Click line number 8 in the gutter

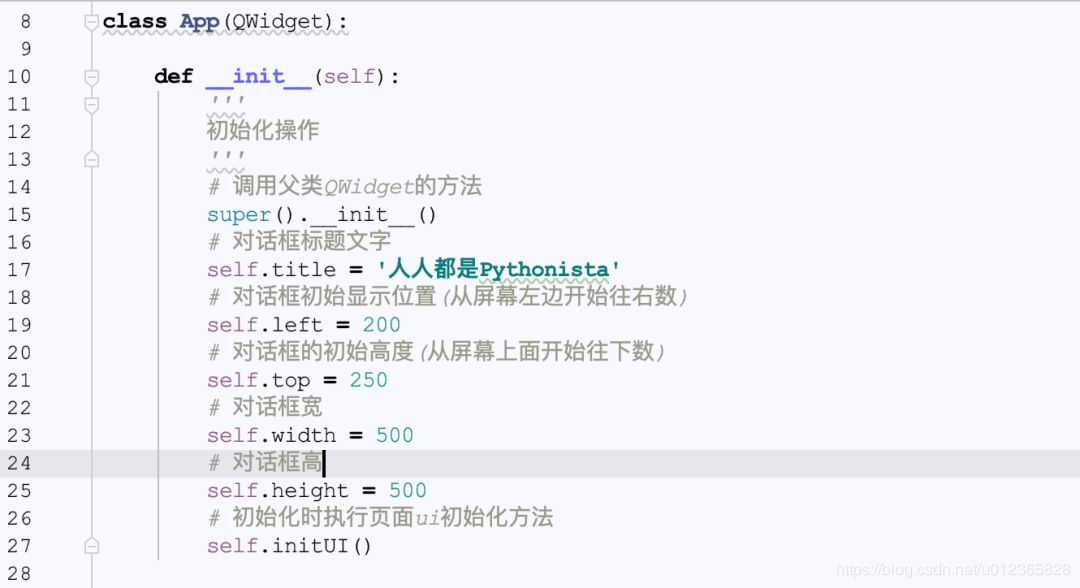click(x=25, y=21)
